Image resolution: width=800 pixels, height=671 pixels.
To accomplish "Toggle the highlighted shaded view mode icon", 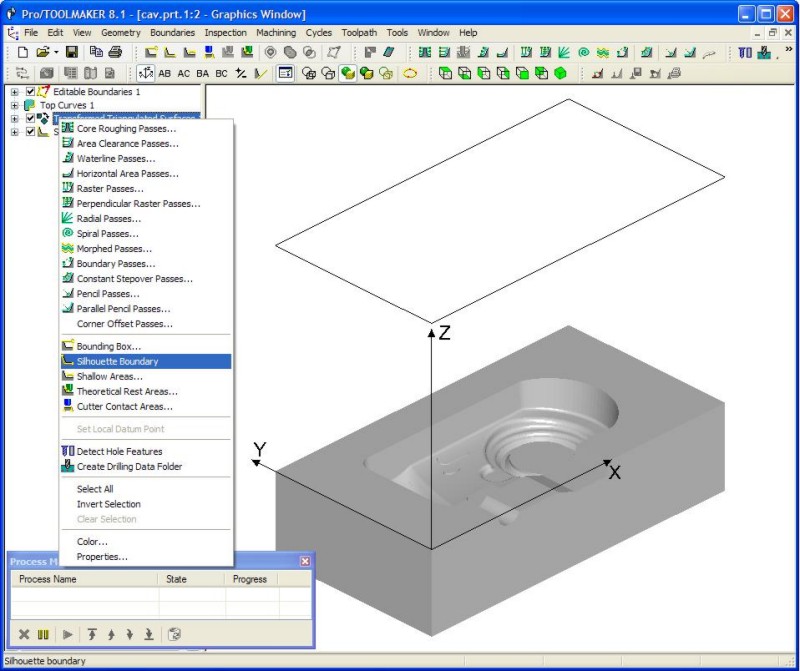I will [x=348, y=73].
